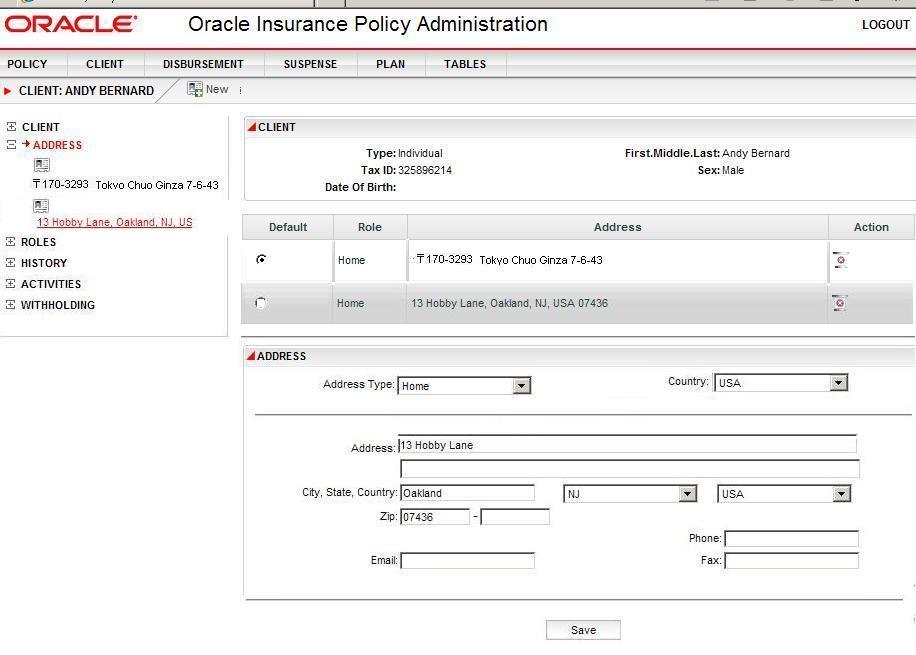Image resolution: width=916 pixels, height=655 pixels.
Task: Select the ROLES item in the tree
Action: 39,242
